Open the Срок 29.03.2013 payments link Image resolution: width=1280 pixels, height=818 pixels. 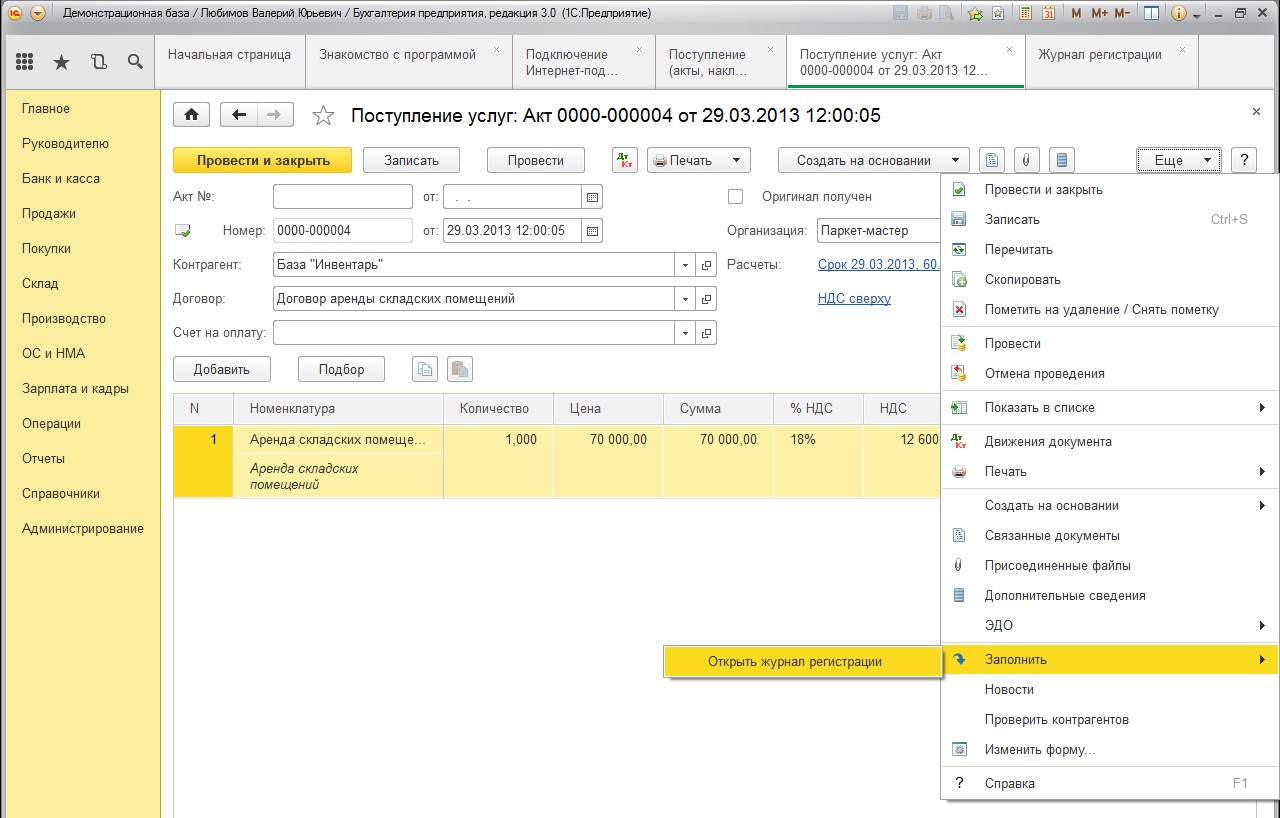(x=878, y=264)
